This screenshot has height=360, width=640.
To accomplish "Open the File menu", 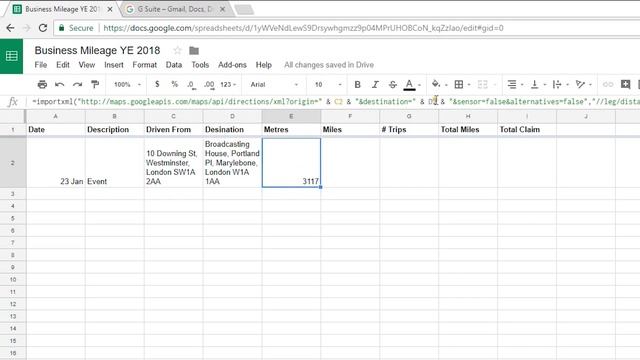I will click(41, 65).
